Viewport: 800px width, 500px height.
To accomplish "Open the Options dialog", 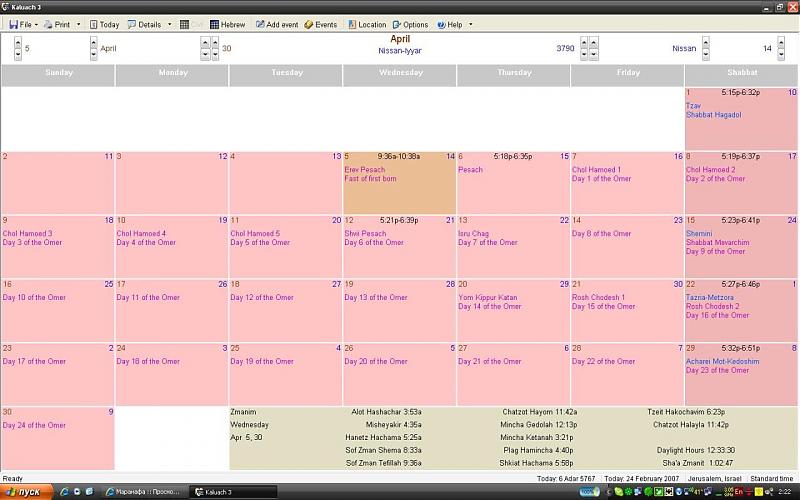I will point(410,24).
